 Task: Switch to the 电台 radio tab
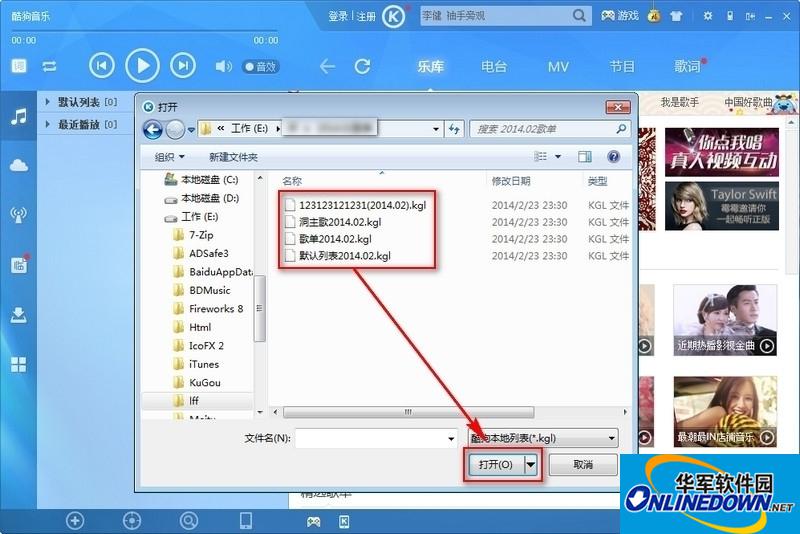tap(494, 67)
